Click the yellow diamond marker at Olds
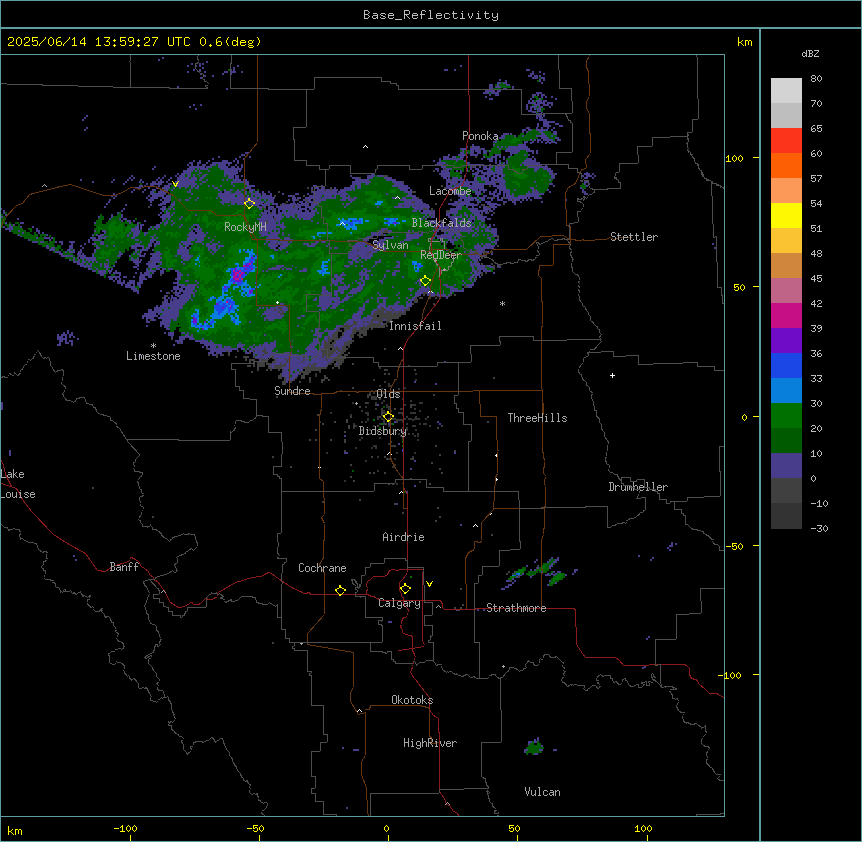The width and height of the screenshot is (862, 842). [x=388, y=417]
